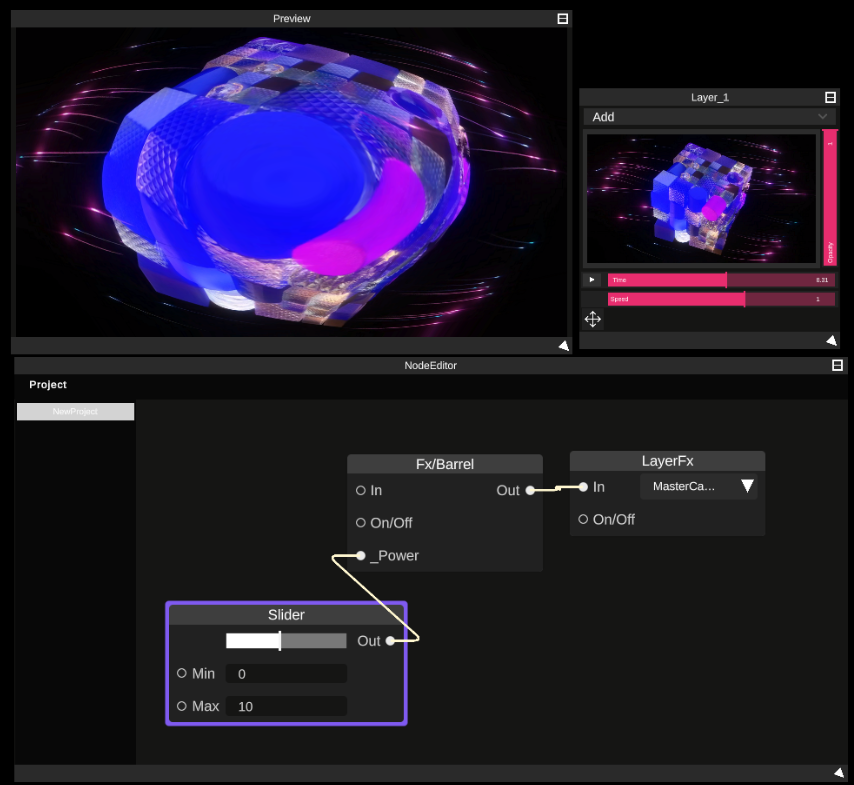Click the Preview panel layout icon

(x=562, y=18)
